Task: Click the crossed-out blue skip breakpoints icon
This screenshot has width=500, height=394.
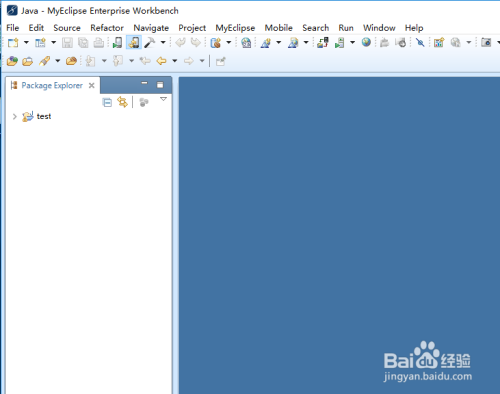Action: pyautogui.click(x=420, y=43)
